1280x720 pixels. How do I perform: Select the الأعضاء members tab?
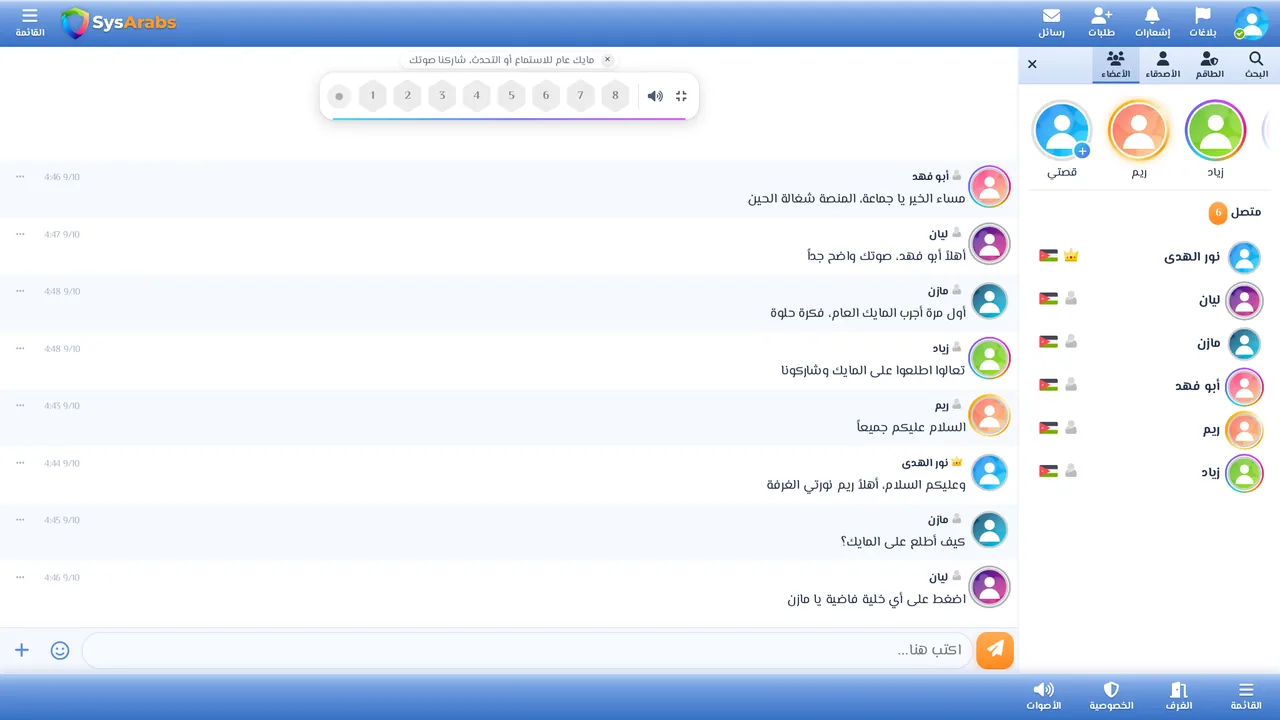[1115, 65]
